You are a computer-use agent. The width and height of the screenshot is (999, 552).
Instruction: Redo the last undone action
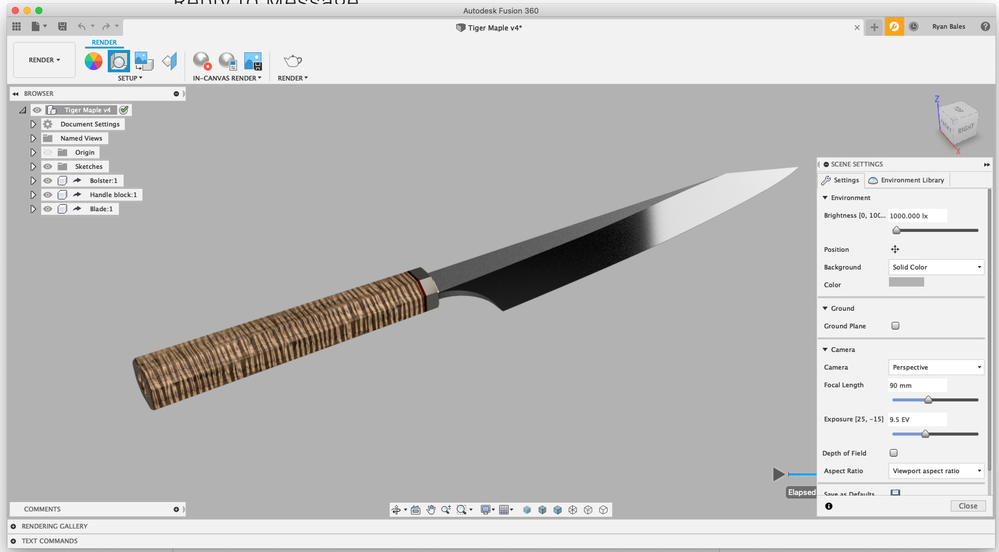tap(106, 26)
